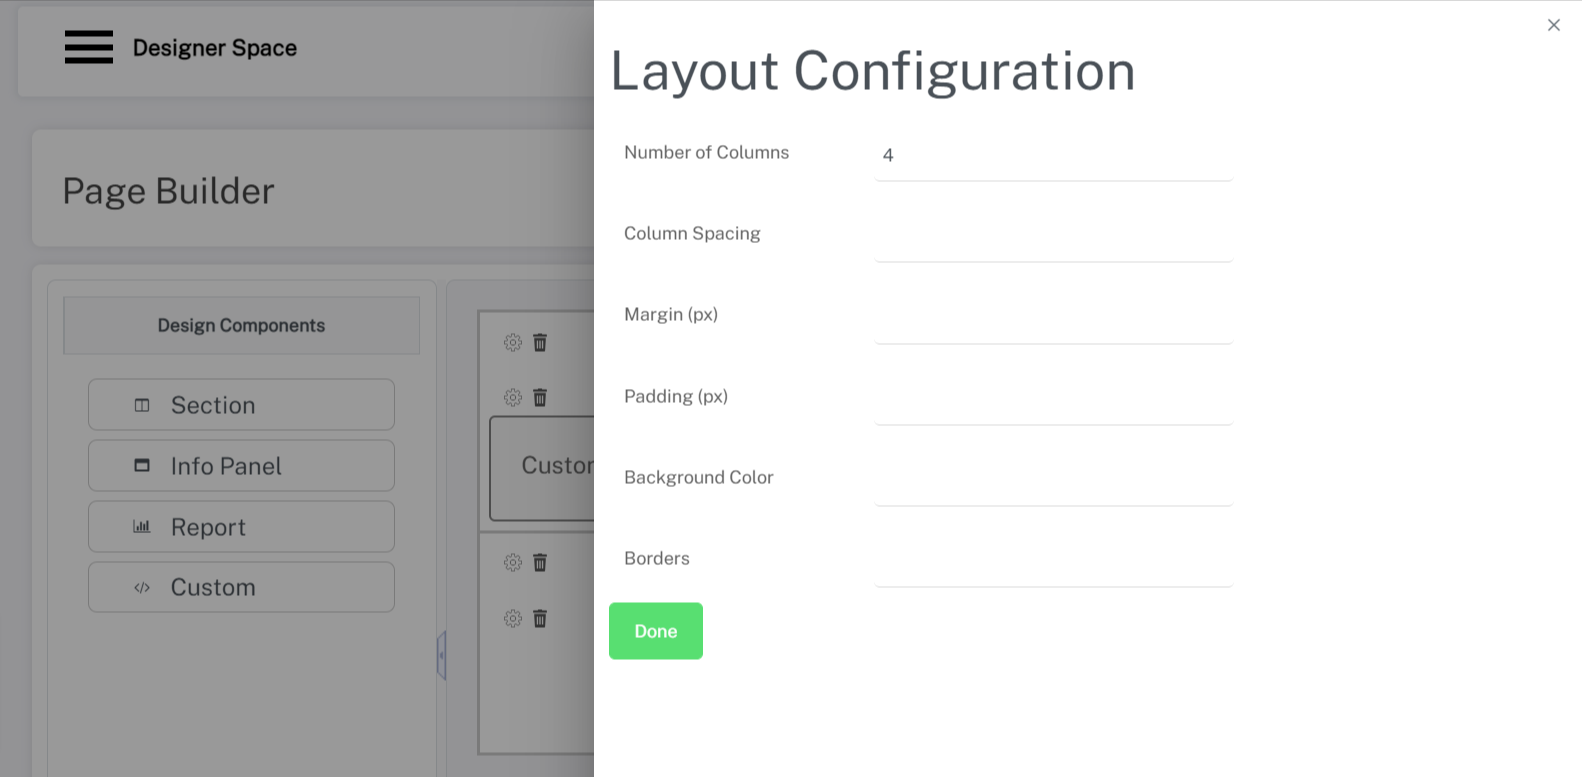
Task: Open settings with the topmost gear icon
Action: point(513,343)
